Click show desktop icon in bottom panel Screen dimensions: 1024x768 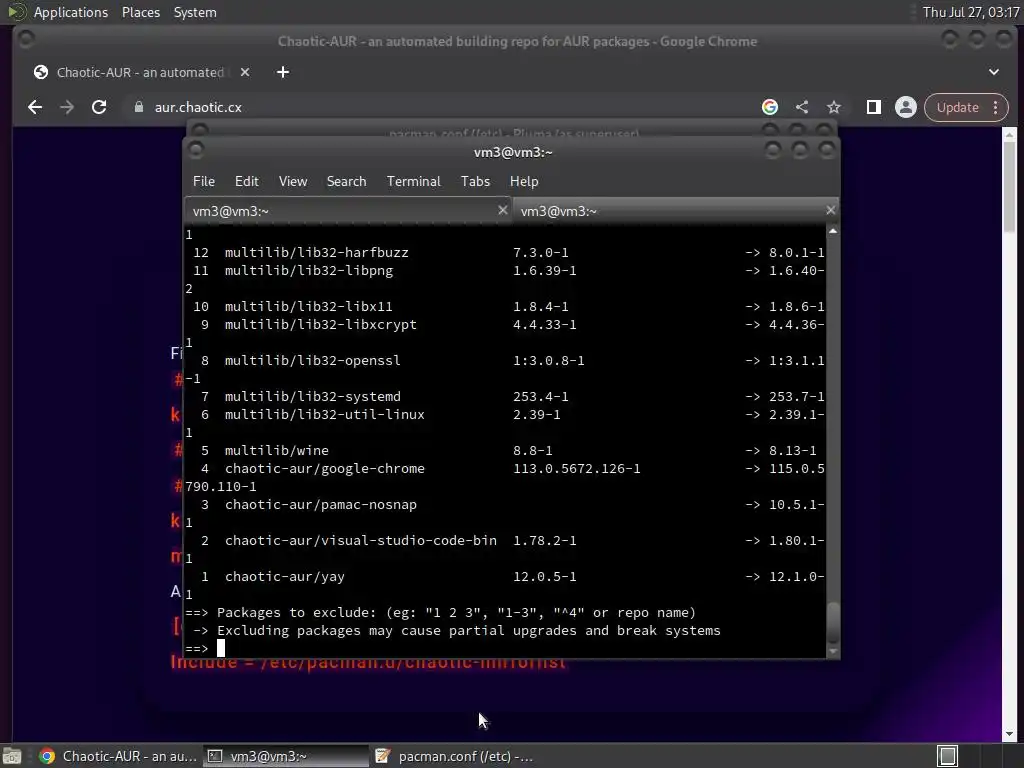coord(12,756)
